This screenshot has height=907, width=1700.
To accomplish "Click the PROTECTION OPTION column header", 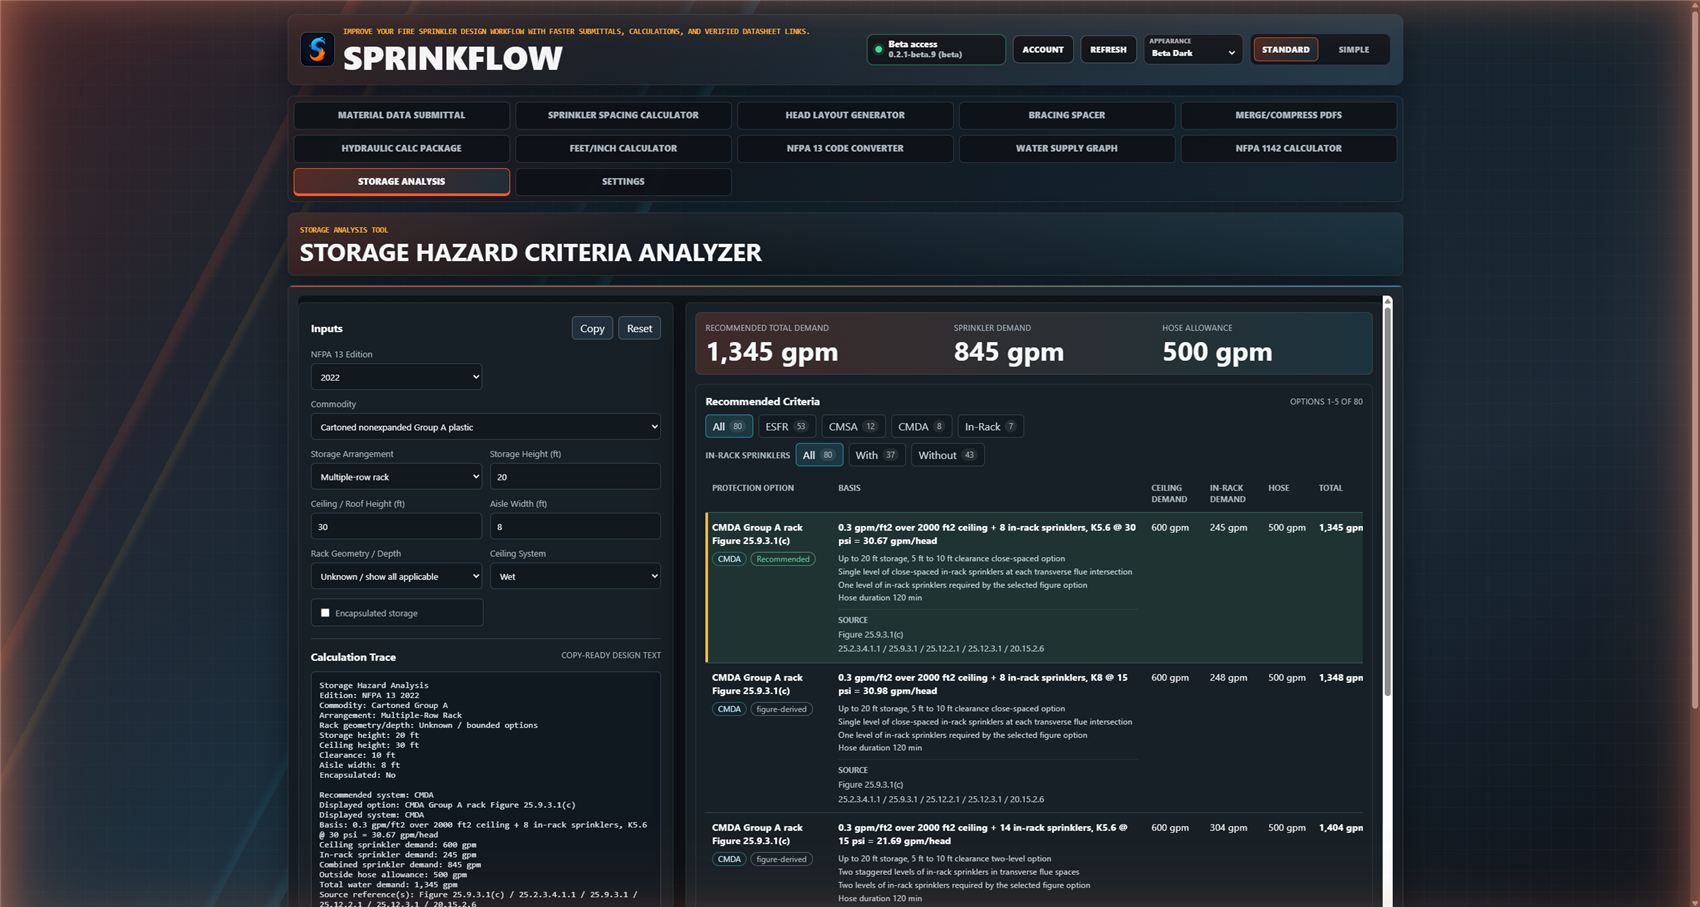I will coord(753,488).
